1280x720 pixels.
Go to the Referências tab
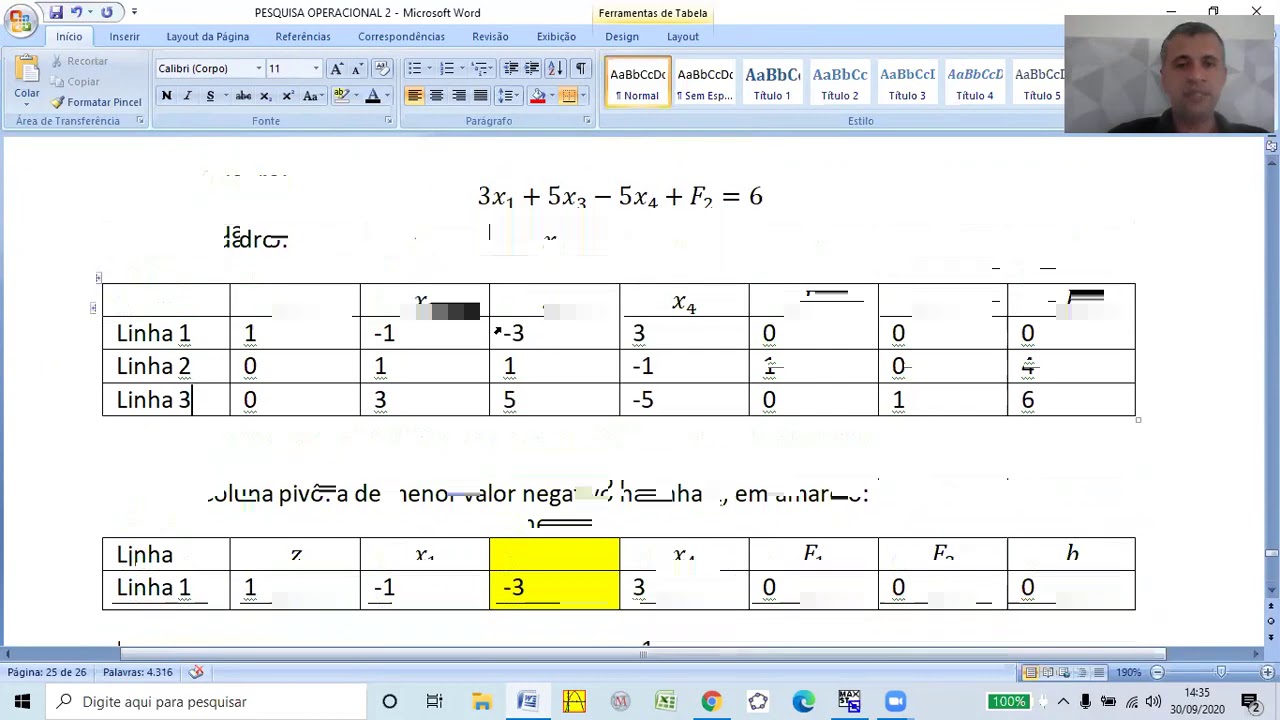coord(302,37)
